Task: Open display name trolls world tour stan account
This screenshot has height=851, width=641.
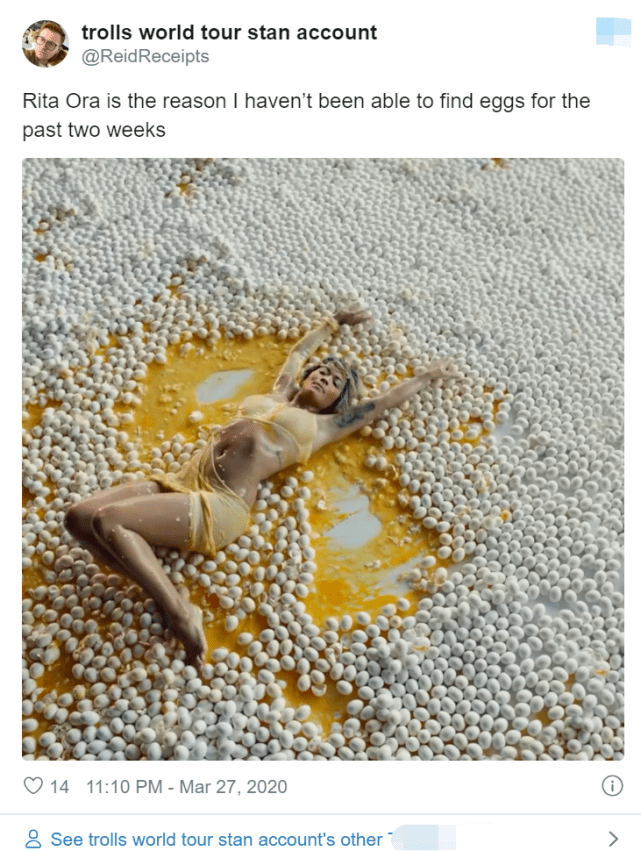Action: point(229,33)
